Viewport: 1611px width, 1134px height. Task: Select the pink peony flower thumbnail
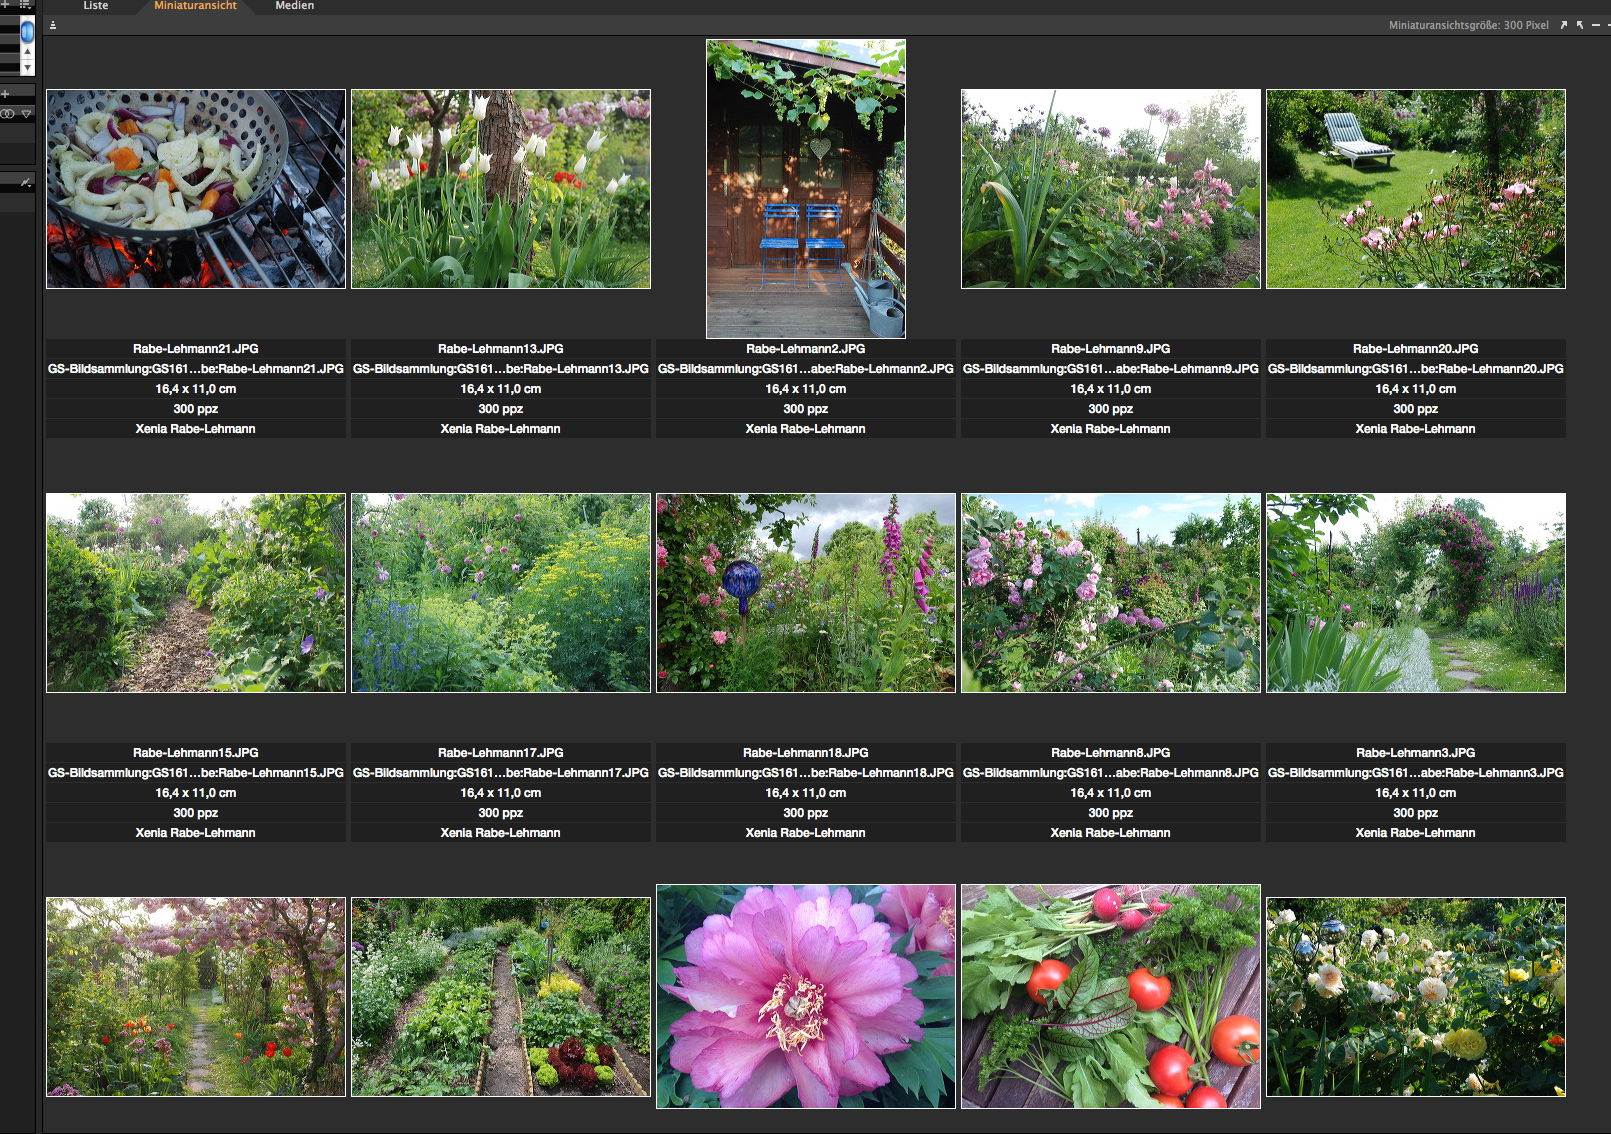pos(805,996)
